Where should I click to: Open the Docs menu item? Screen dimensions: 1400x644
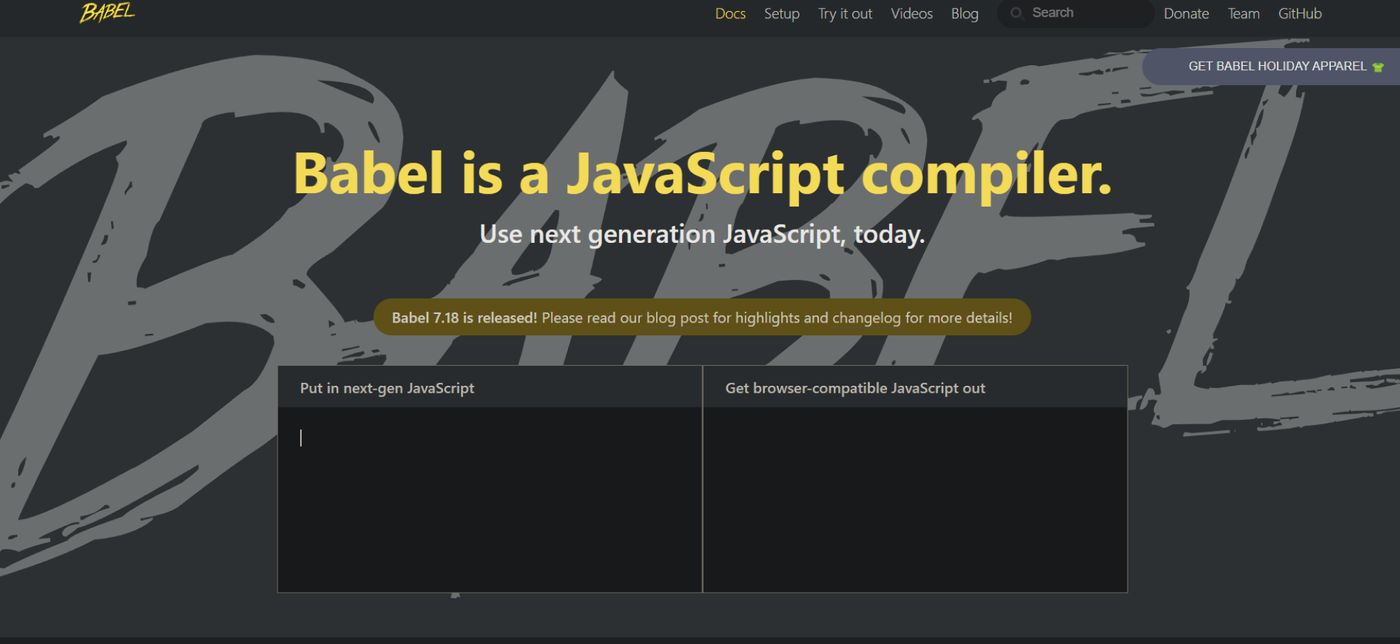click(x=730, y=13)
